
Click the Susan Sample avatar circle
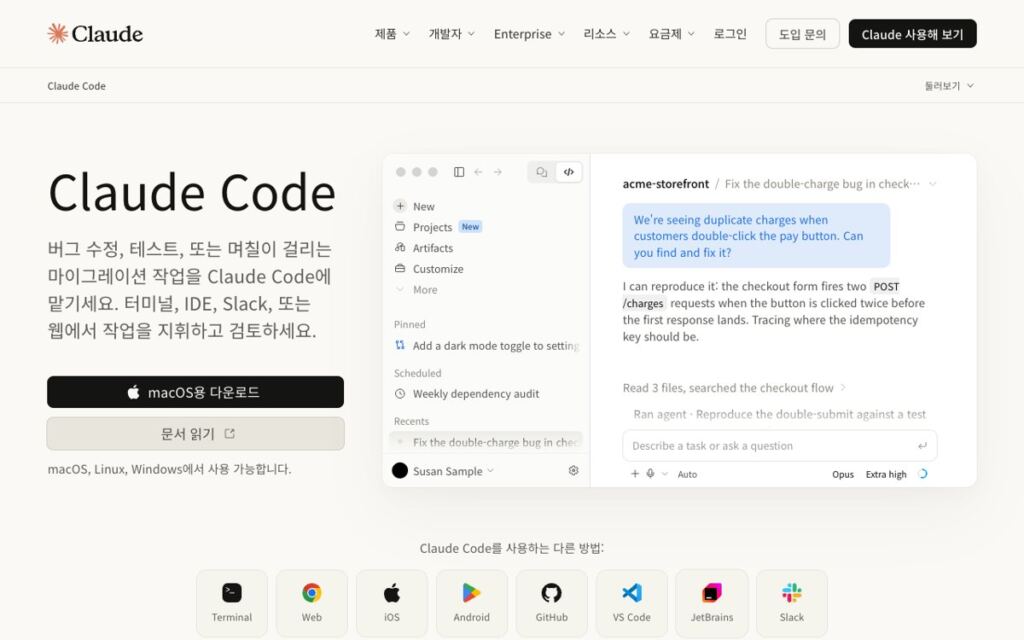click(400, 470)
